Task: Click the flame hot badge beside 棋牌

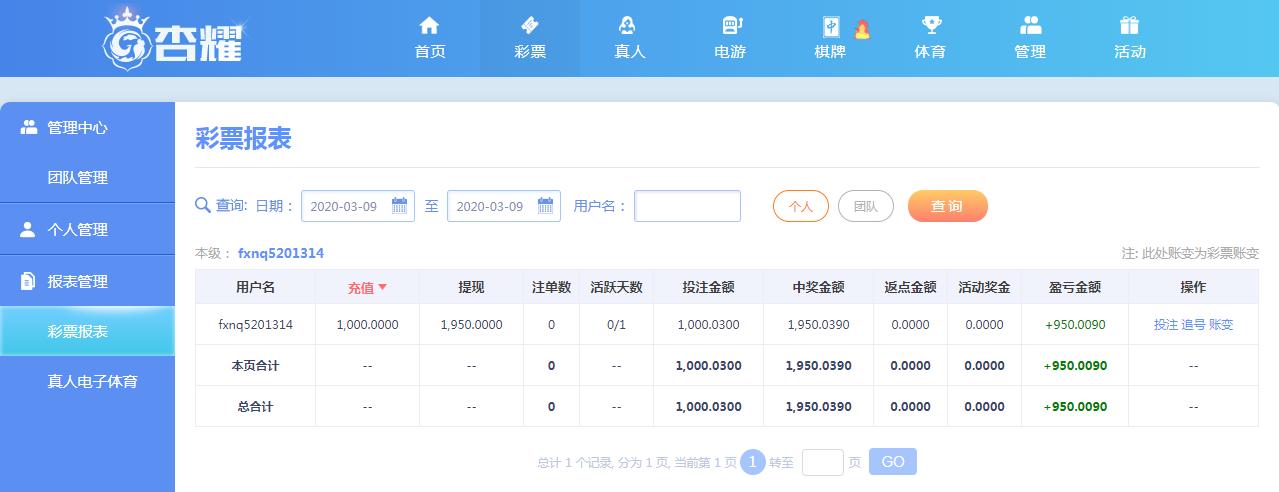Action: click(861, 29)
